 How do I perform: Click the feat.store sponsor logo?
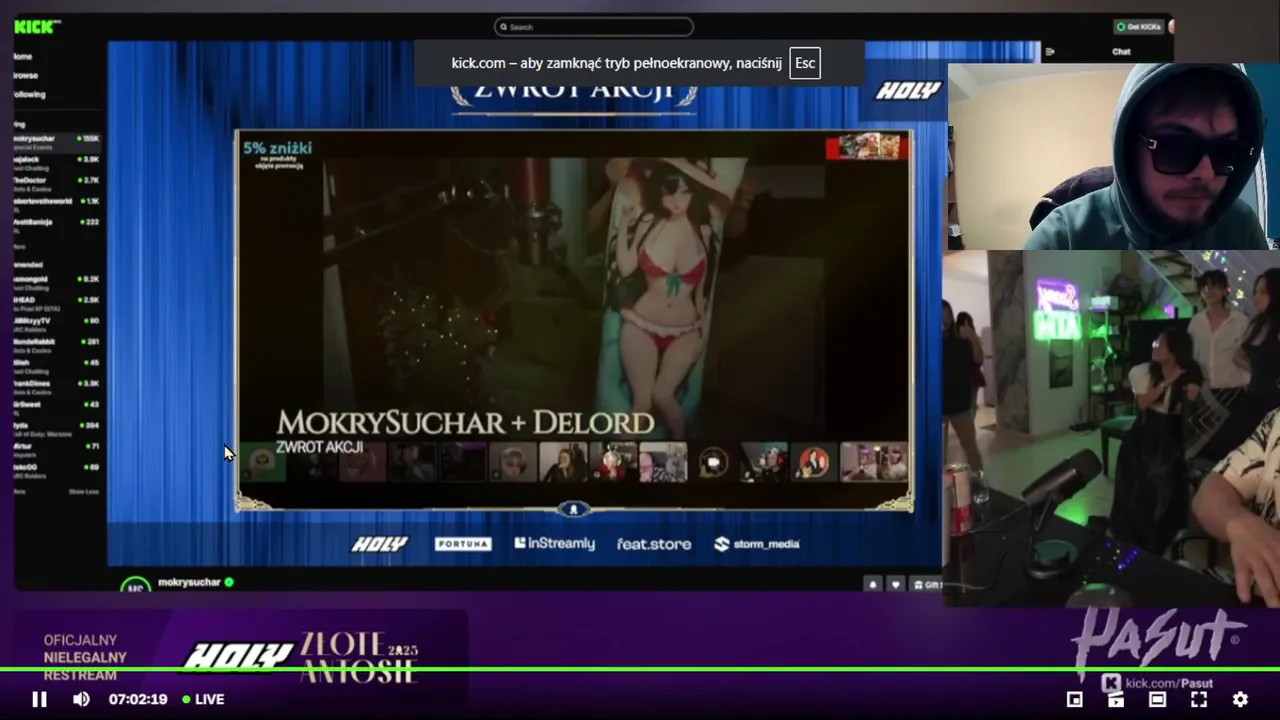654,544
